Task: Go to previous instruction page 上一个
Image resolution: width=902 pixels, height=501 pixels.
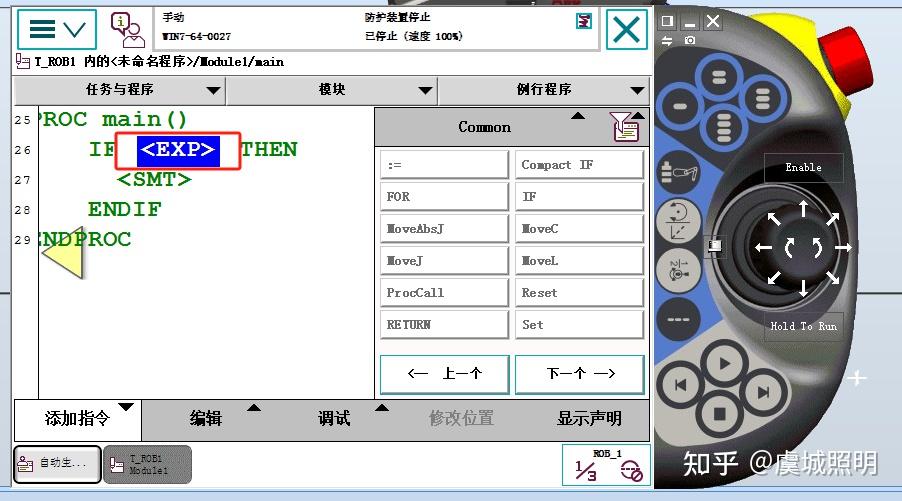Action: click(444, 374)
